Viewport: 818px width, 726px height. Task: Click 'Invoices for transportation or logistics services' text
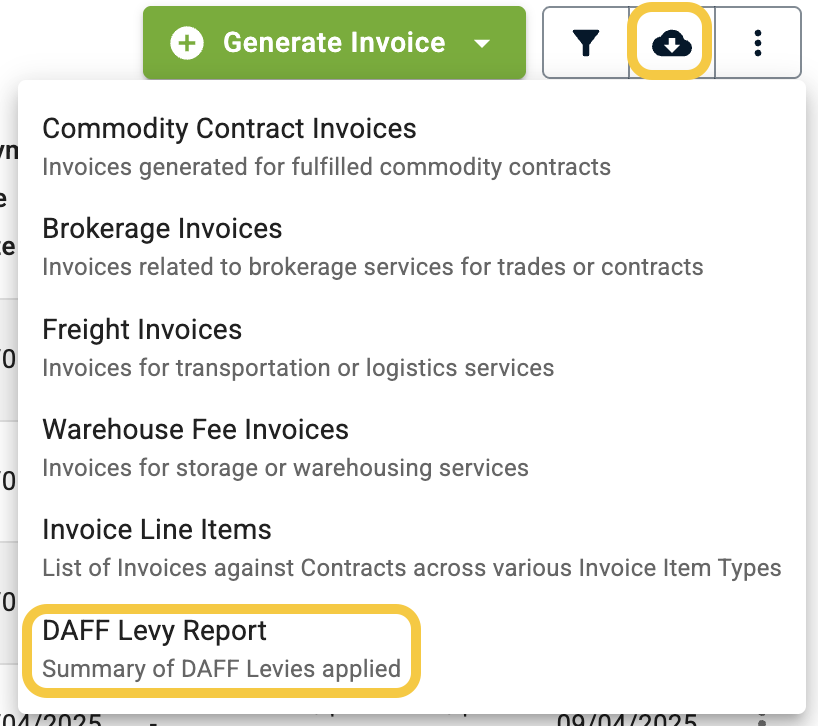coord(298,368)
